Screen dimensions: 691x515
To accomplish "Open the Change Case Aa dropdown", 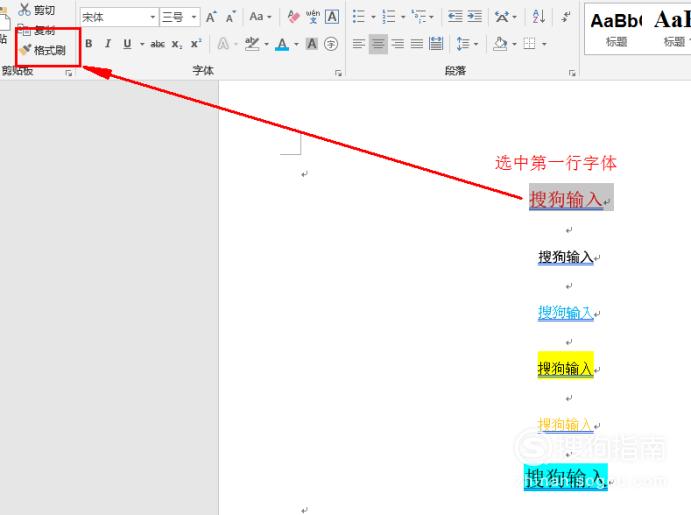I will pyautogui.click(x=260, y=17).
